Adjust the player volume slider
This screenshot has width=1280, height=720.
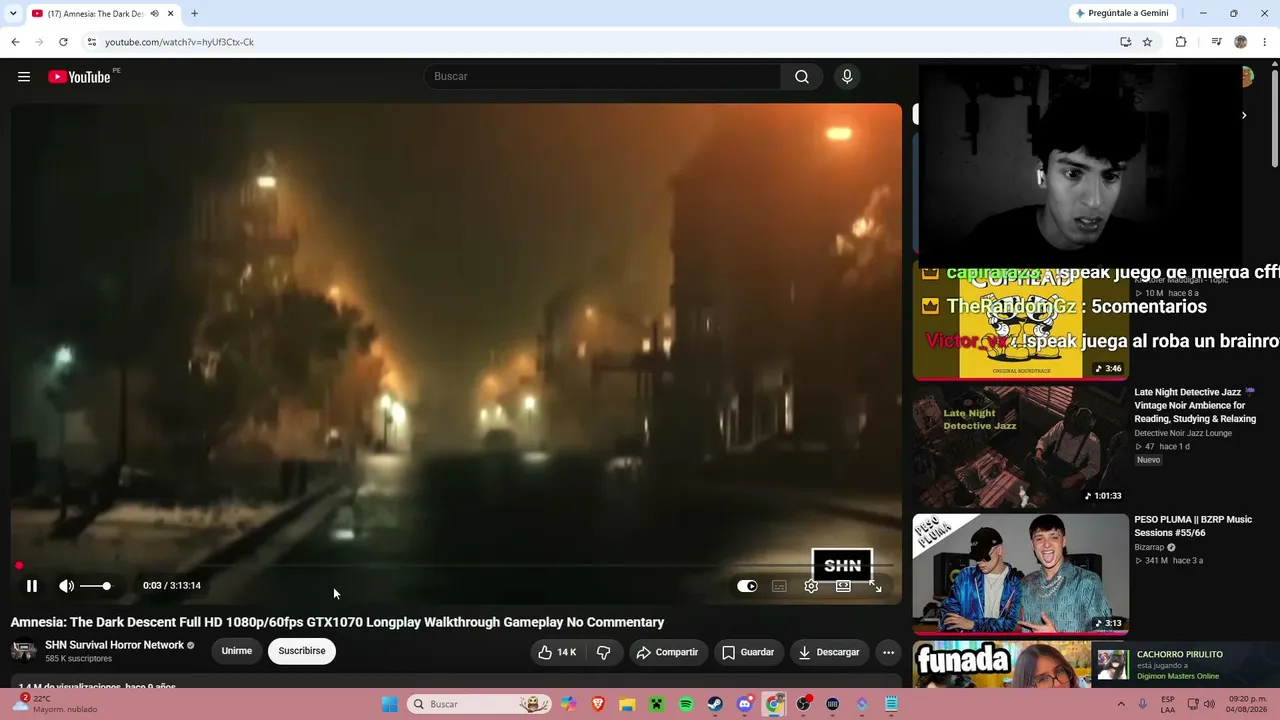click(x=96, y=586)
